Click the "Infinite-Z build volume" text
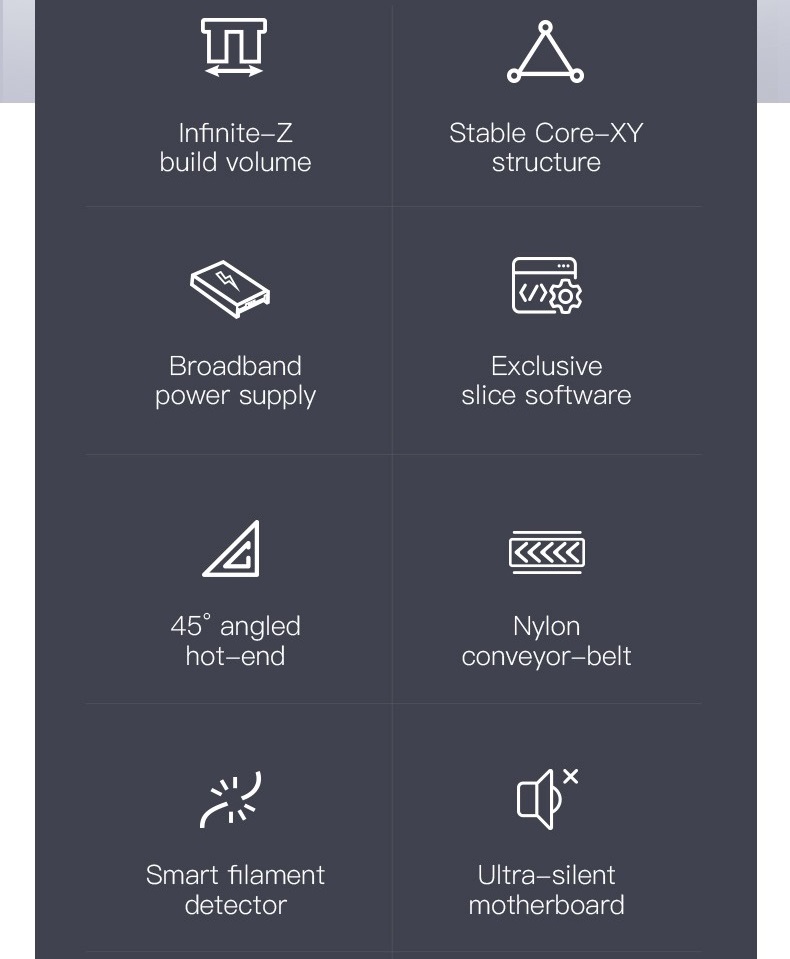The width and height of the screenshot is (790, 959). tap(235, 147)
